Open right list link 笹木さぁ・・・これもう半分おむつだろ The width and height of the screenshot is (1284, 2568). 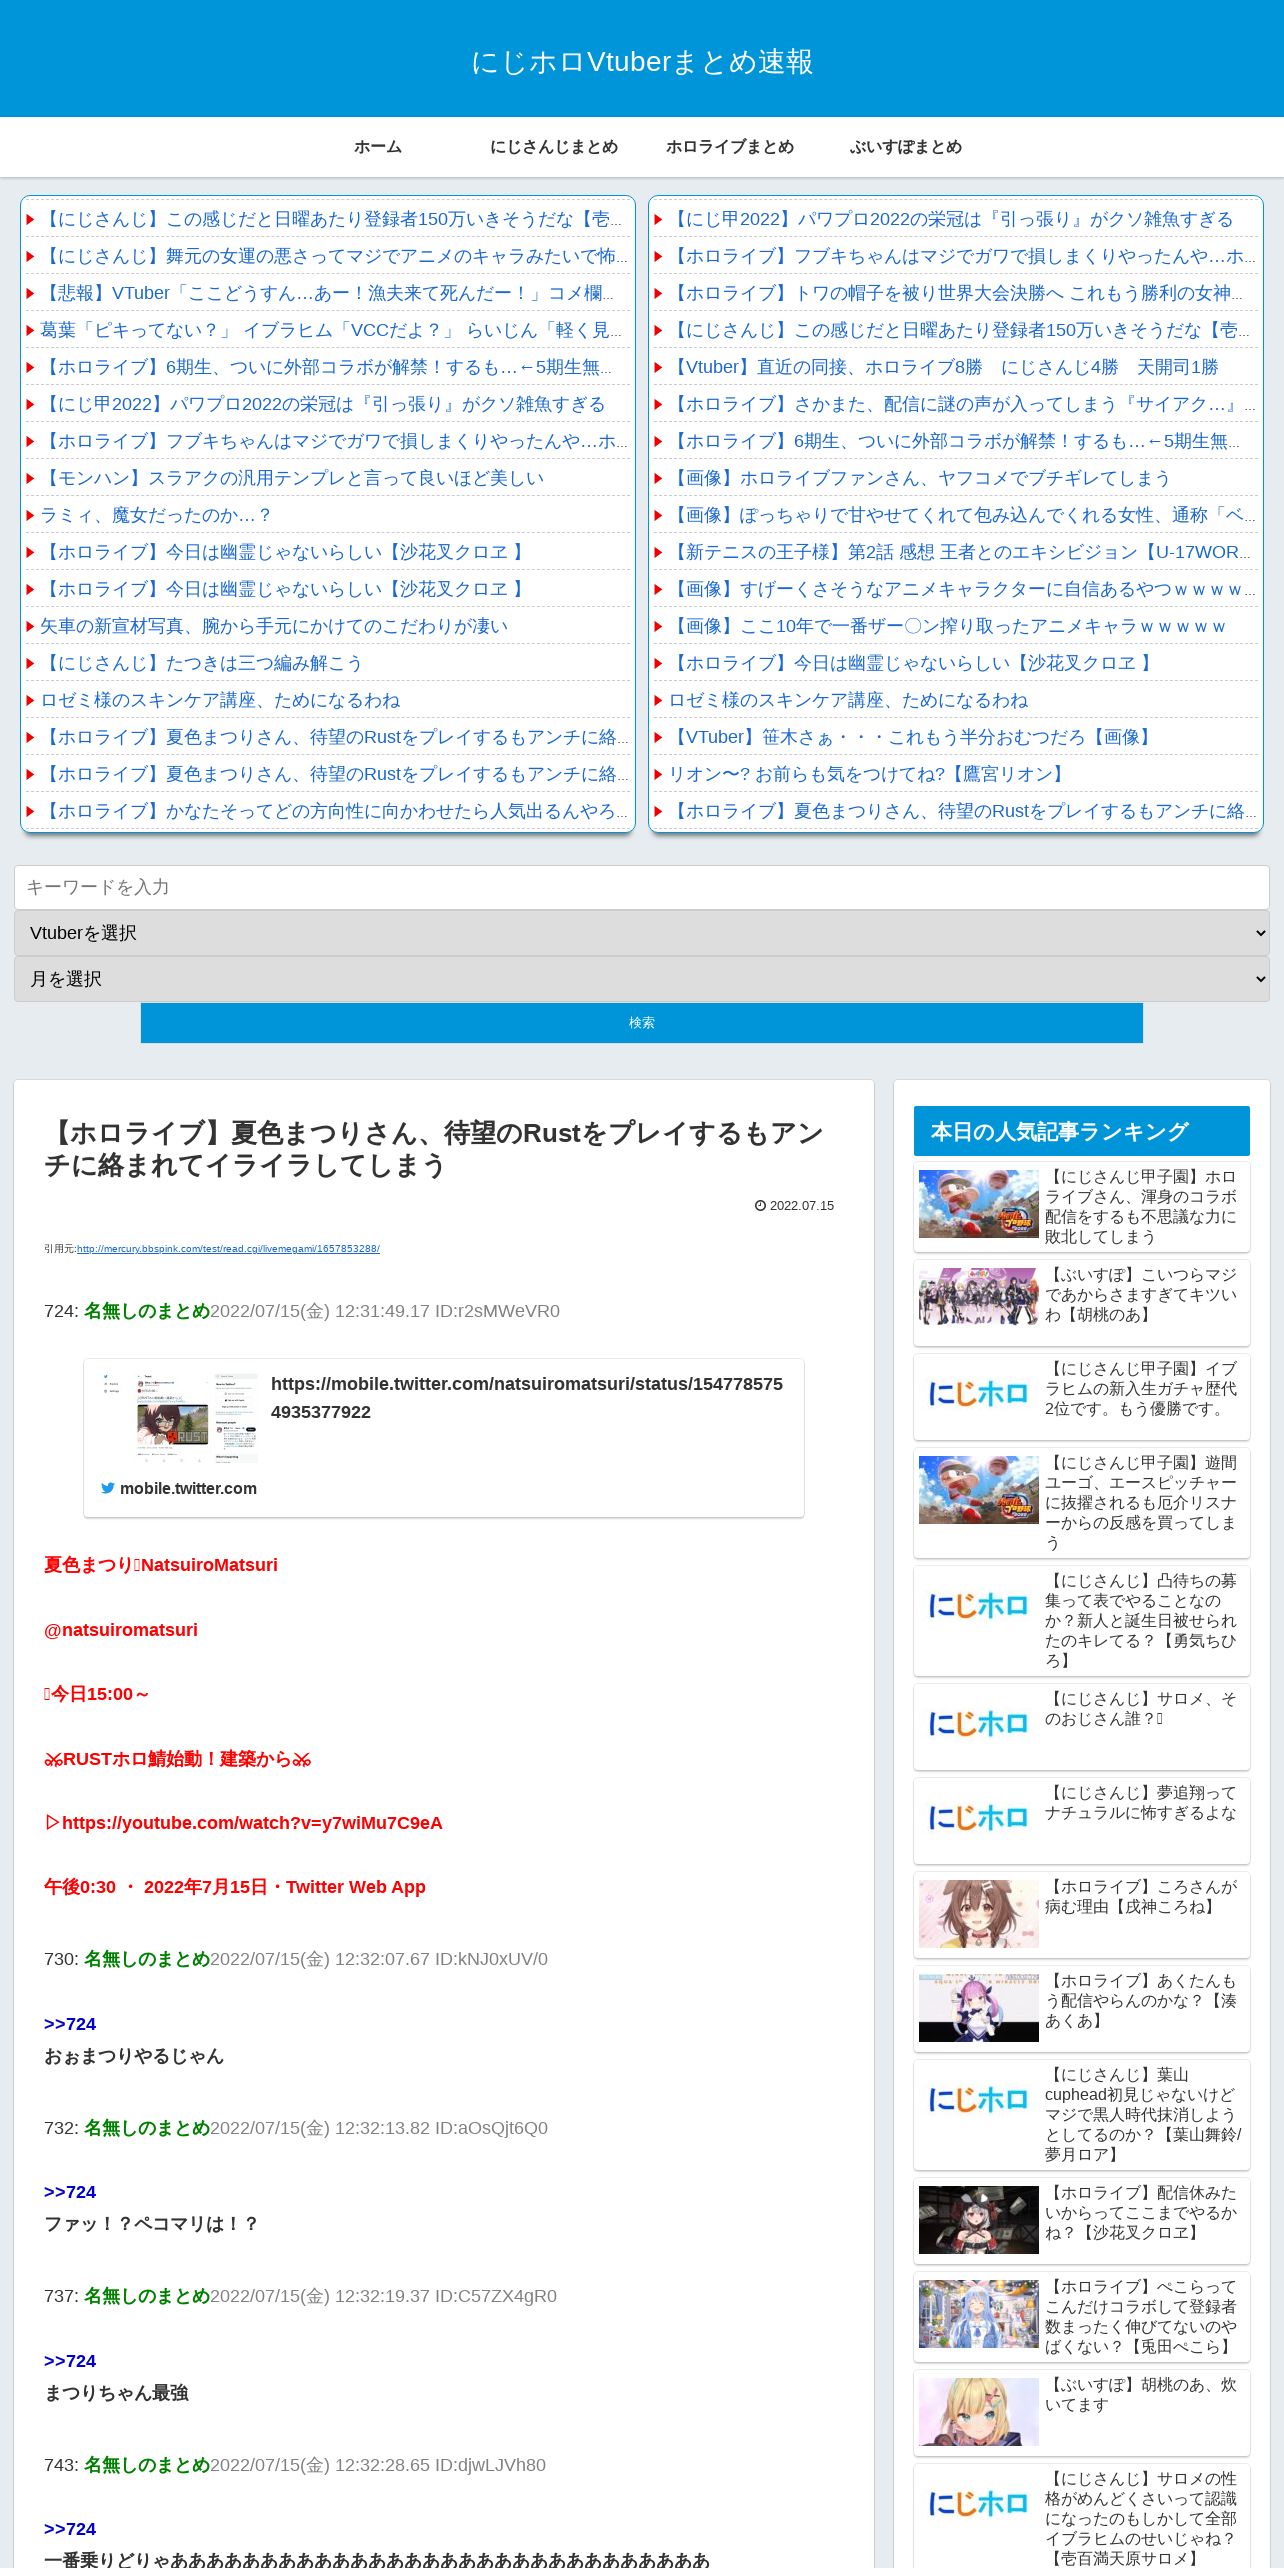(911, 737)
